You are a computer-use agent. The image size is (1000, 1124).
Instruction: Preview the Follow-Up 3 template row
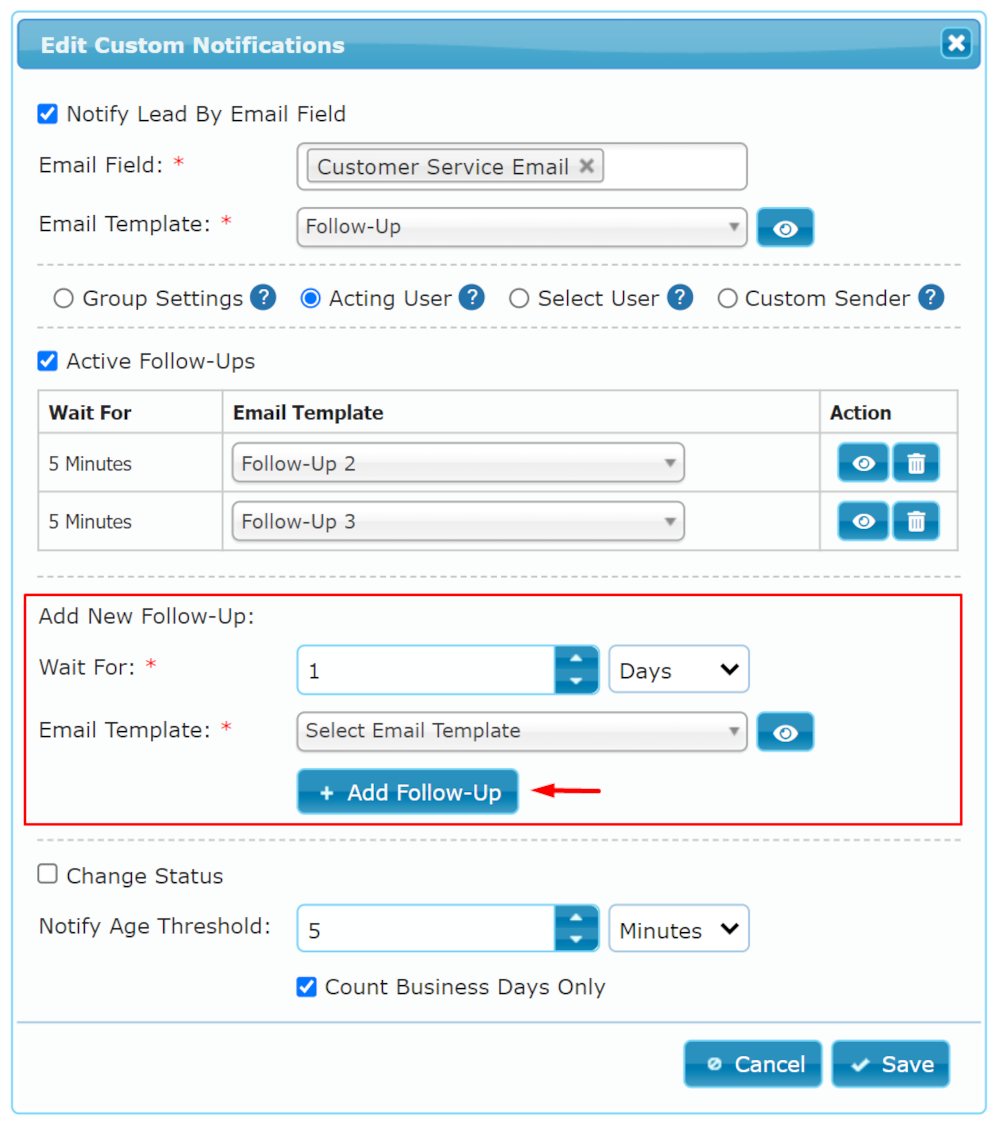[x=862, y=522]
